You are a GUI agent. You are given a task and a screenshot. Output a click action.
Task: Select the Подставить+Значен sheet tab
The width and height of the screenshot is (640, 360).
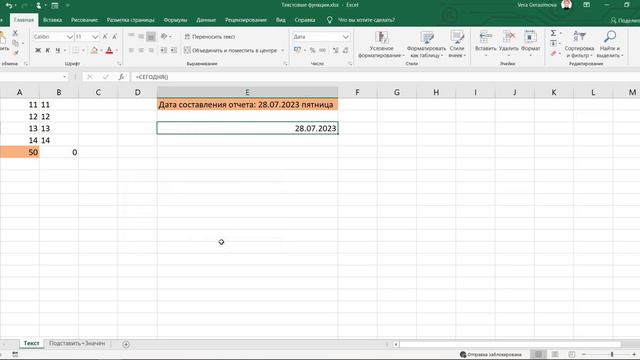coord(77,343)
